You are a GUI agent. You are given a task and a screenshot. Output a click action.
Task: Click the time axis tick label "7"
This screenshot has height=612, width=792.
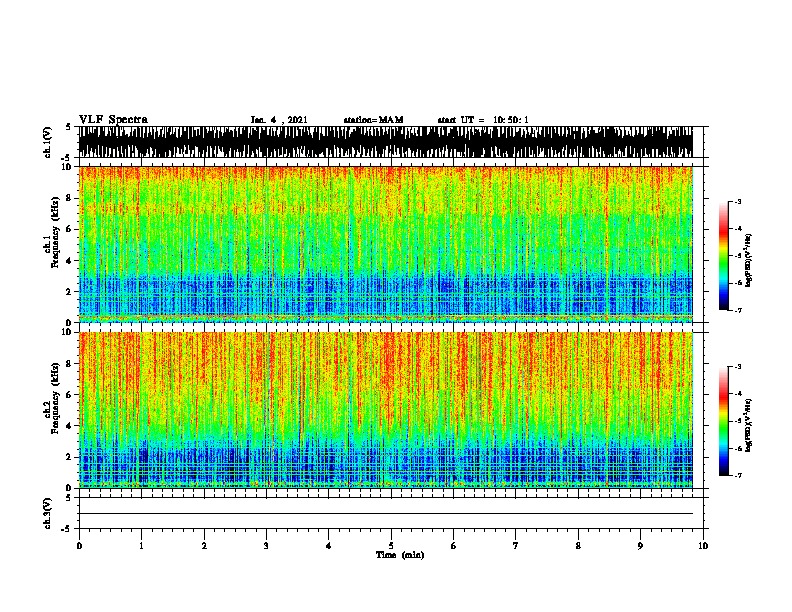tap(516, 546)
